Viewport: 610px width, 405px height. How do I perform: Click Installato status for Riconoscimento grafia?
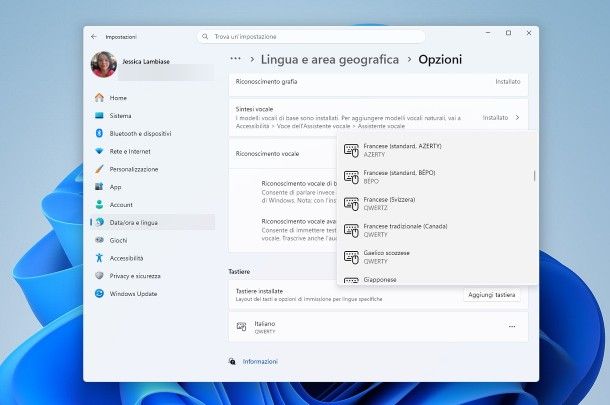[x=508, y=82]
